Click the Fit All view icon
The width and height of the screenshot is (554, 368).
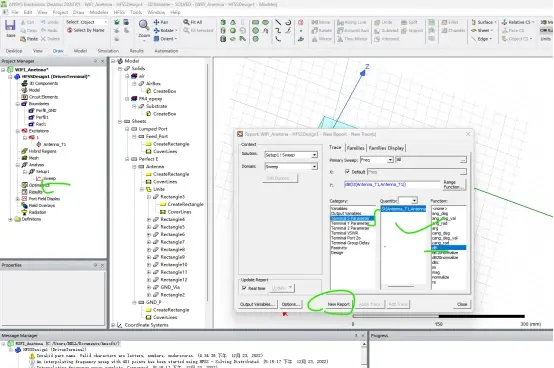coord(186,22)
